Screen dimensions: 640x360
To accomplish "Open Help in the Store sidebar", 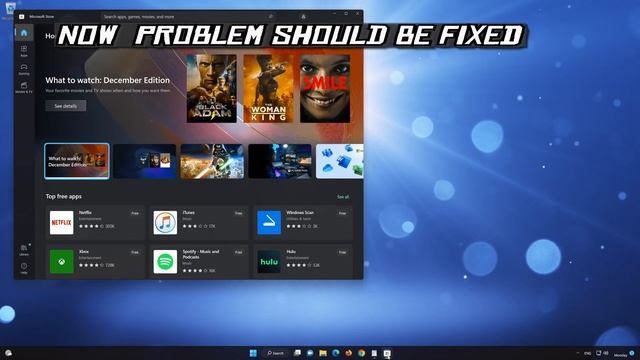I will 24,268.
